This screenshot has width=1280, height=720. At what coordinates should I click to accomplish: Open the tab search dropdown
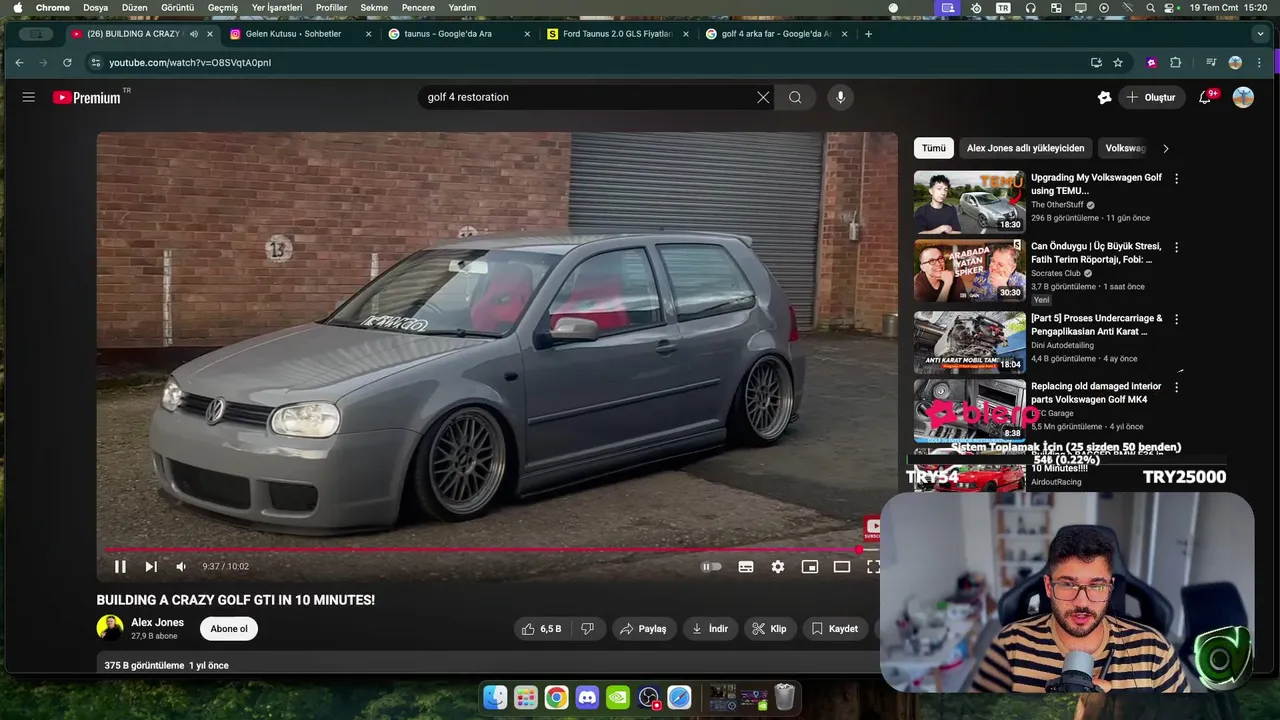pyautogui.click(x=1259, y=34)
